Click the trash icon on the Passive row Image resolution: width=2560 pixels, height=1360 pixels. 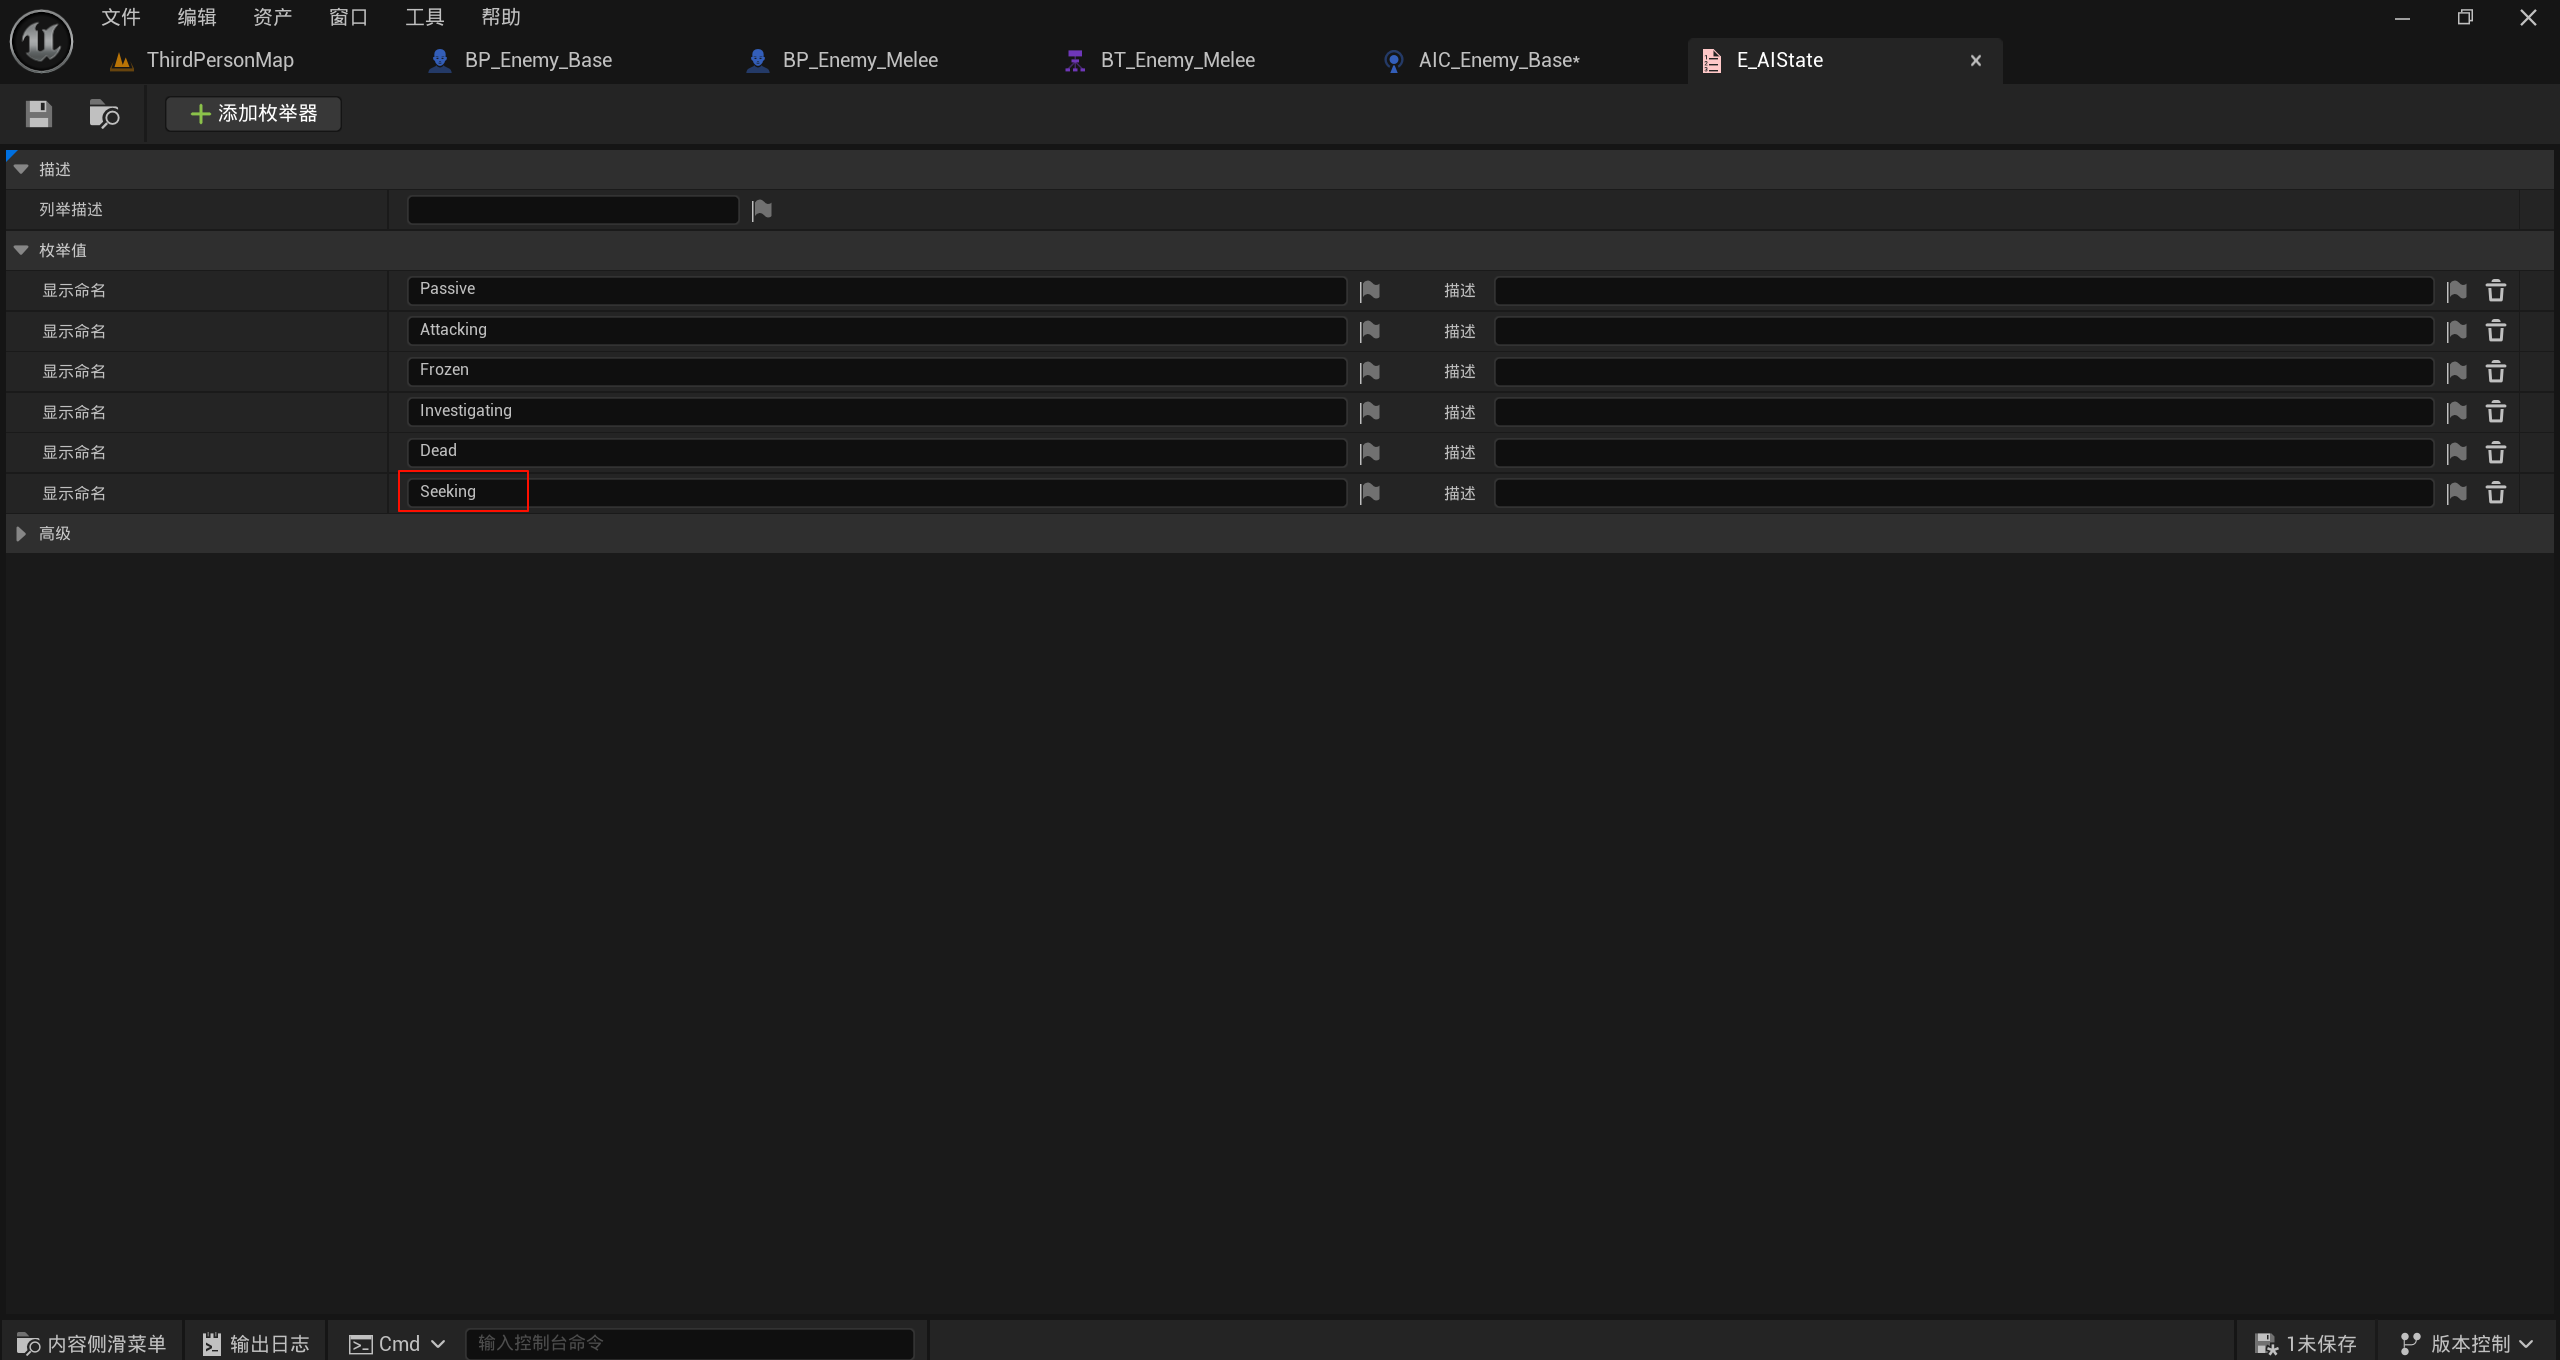(2496, 291)
